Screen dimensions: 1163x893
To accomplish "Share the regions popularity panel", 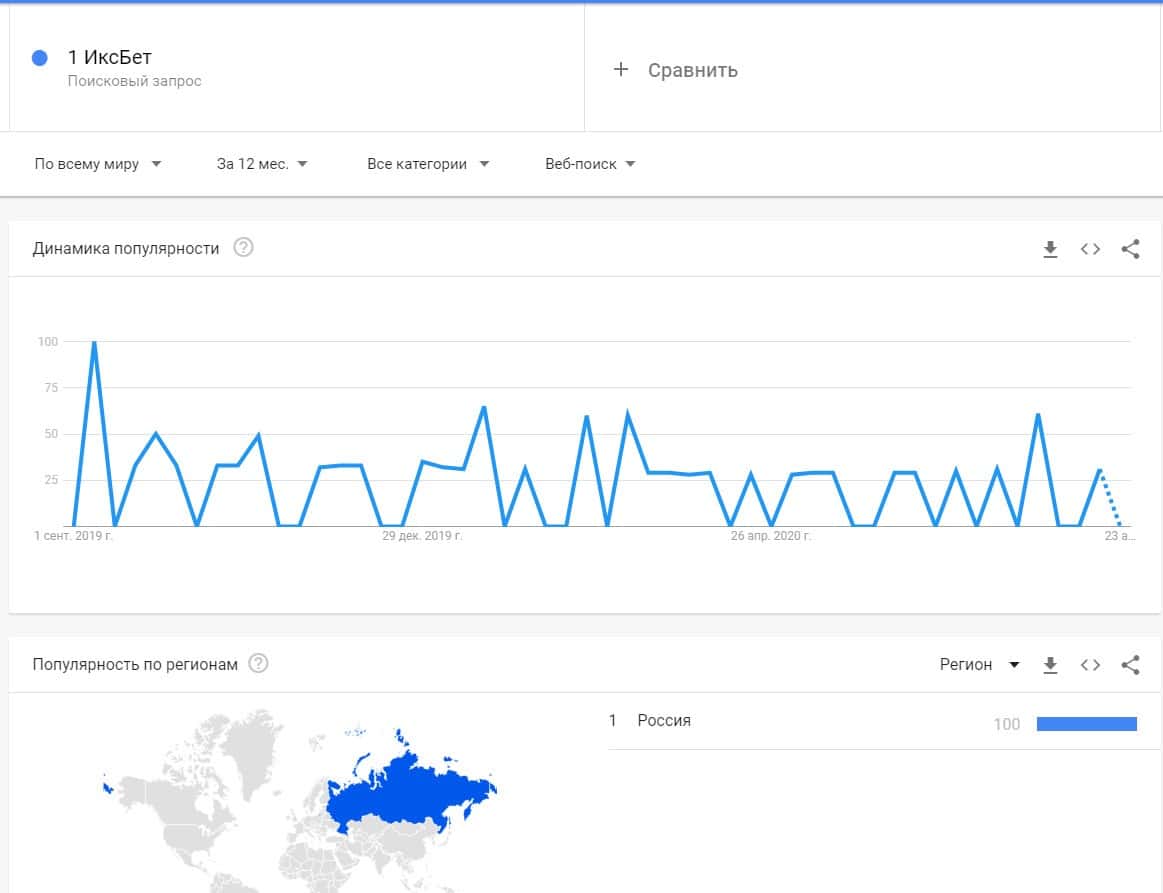I will (x=1130, y=665).
